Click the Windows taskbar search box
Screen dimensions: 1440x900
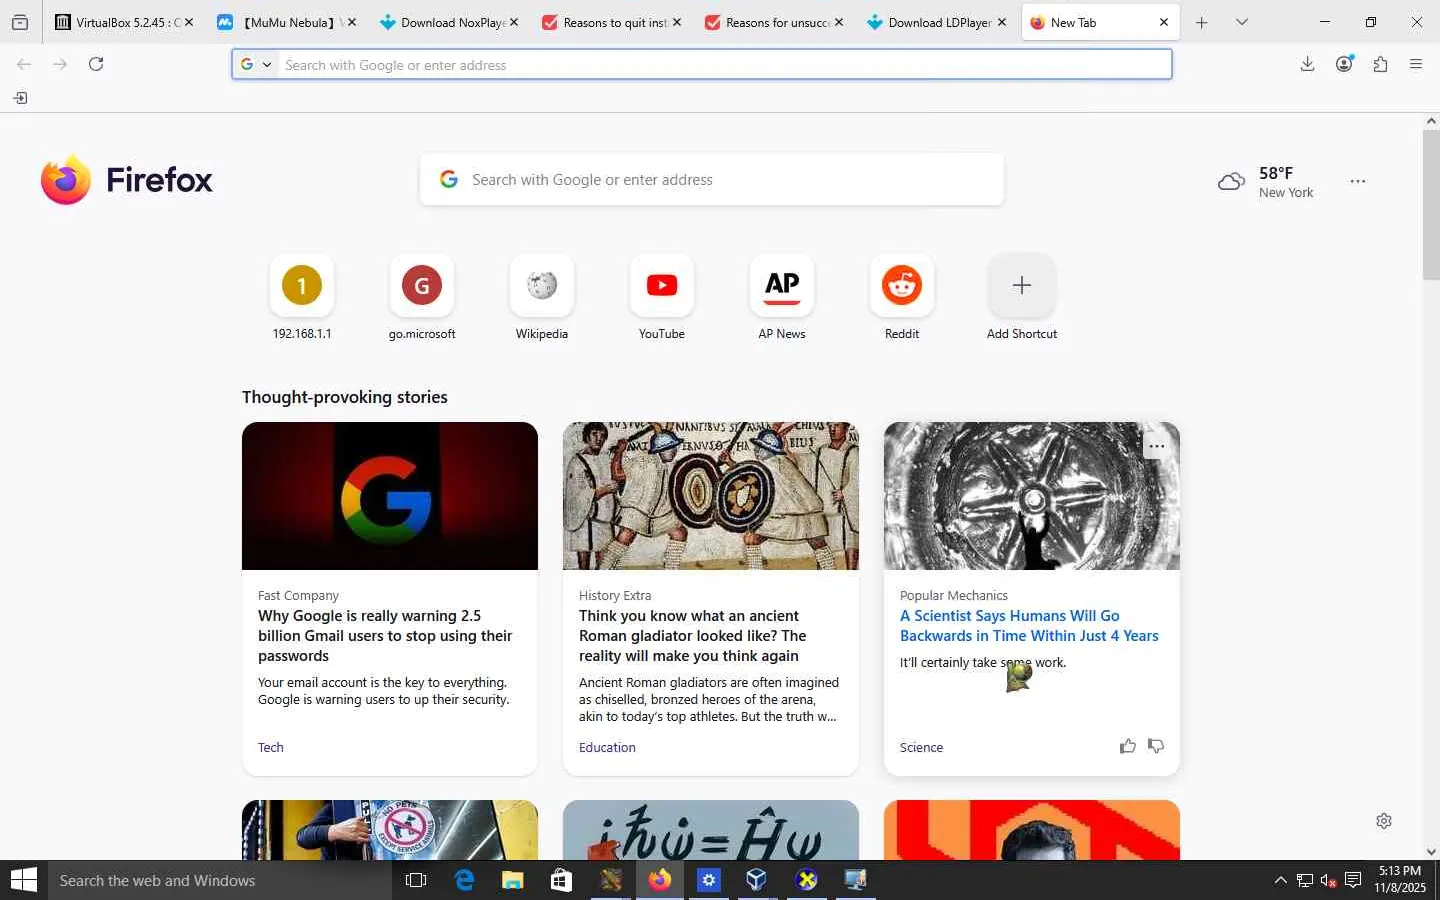[220, 880]
